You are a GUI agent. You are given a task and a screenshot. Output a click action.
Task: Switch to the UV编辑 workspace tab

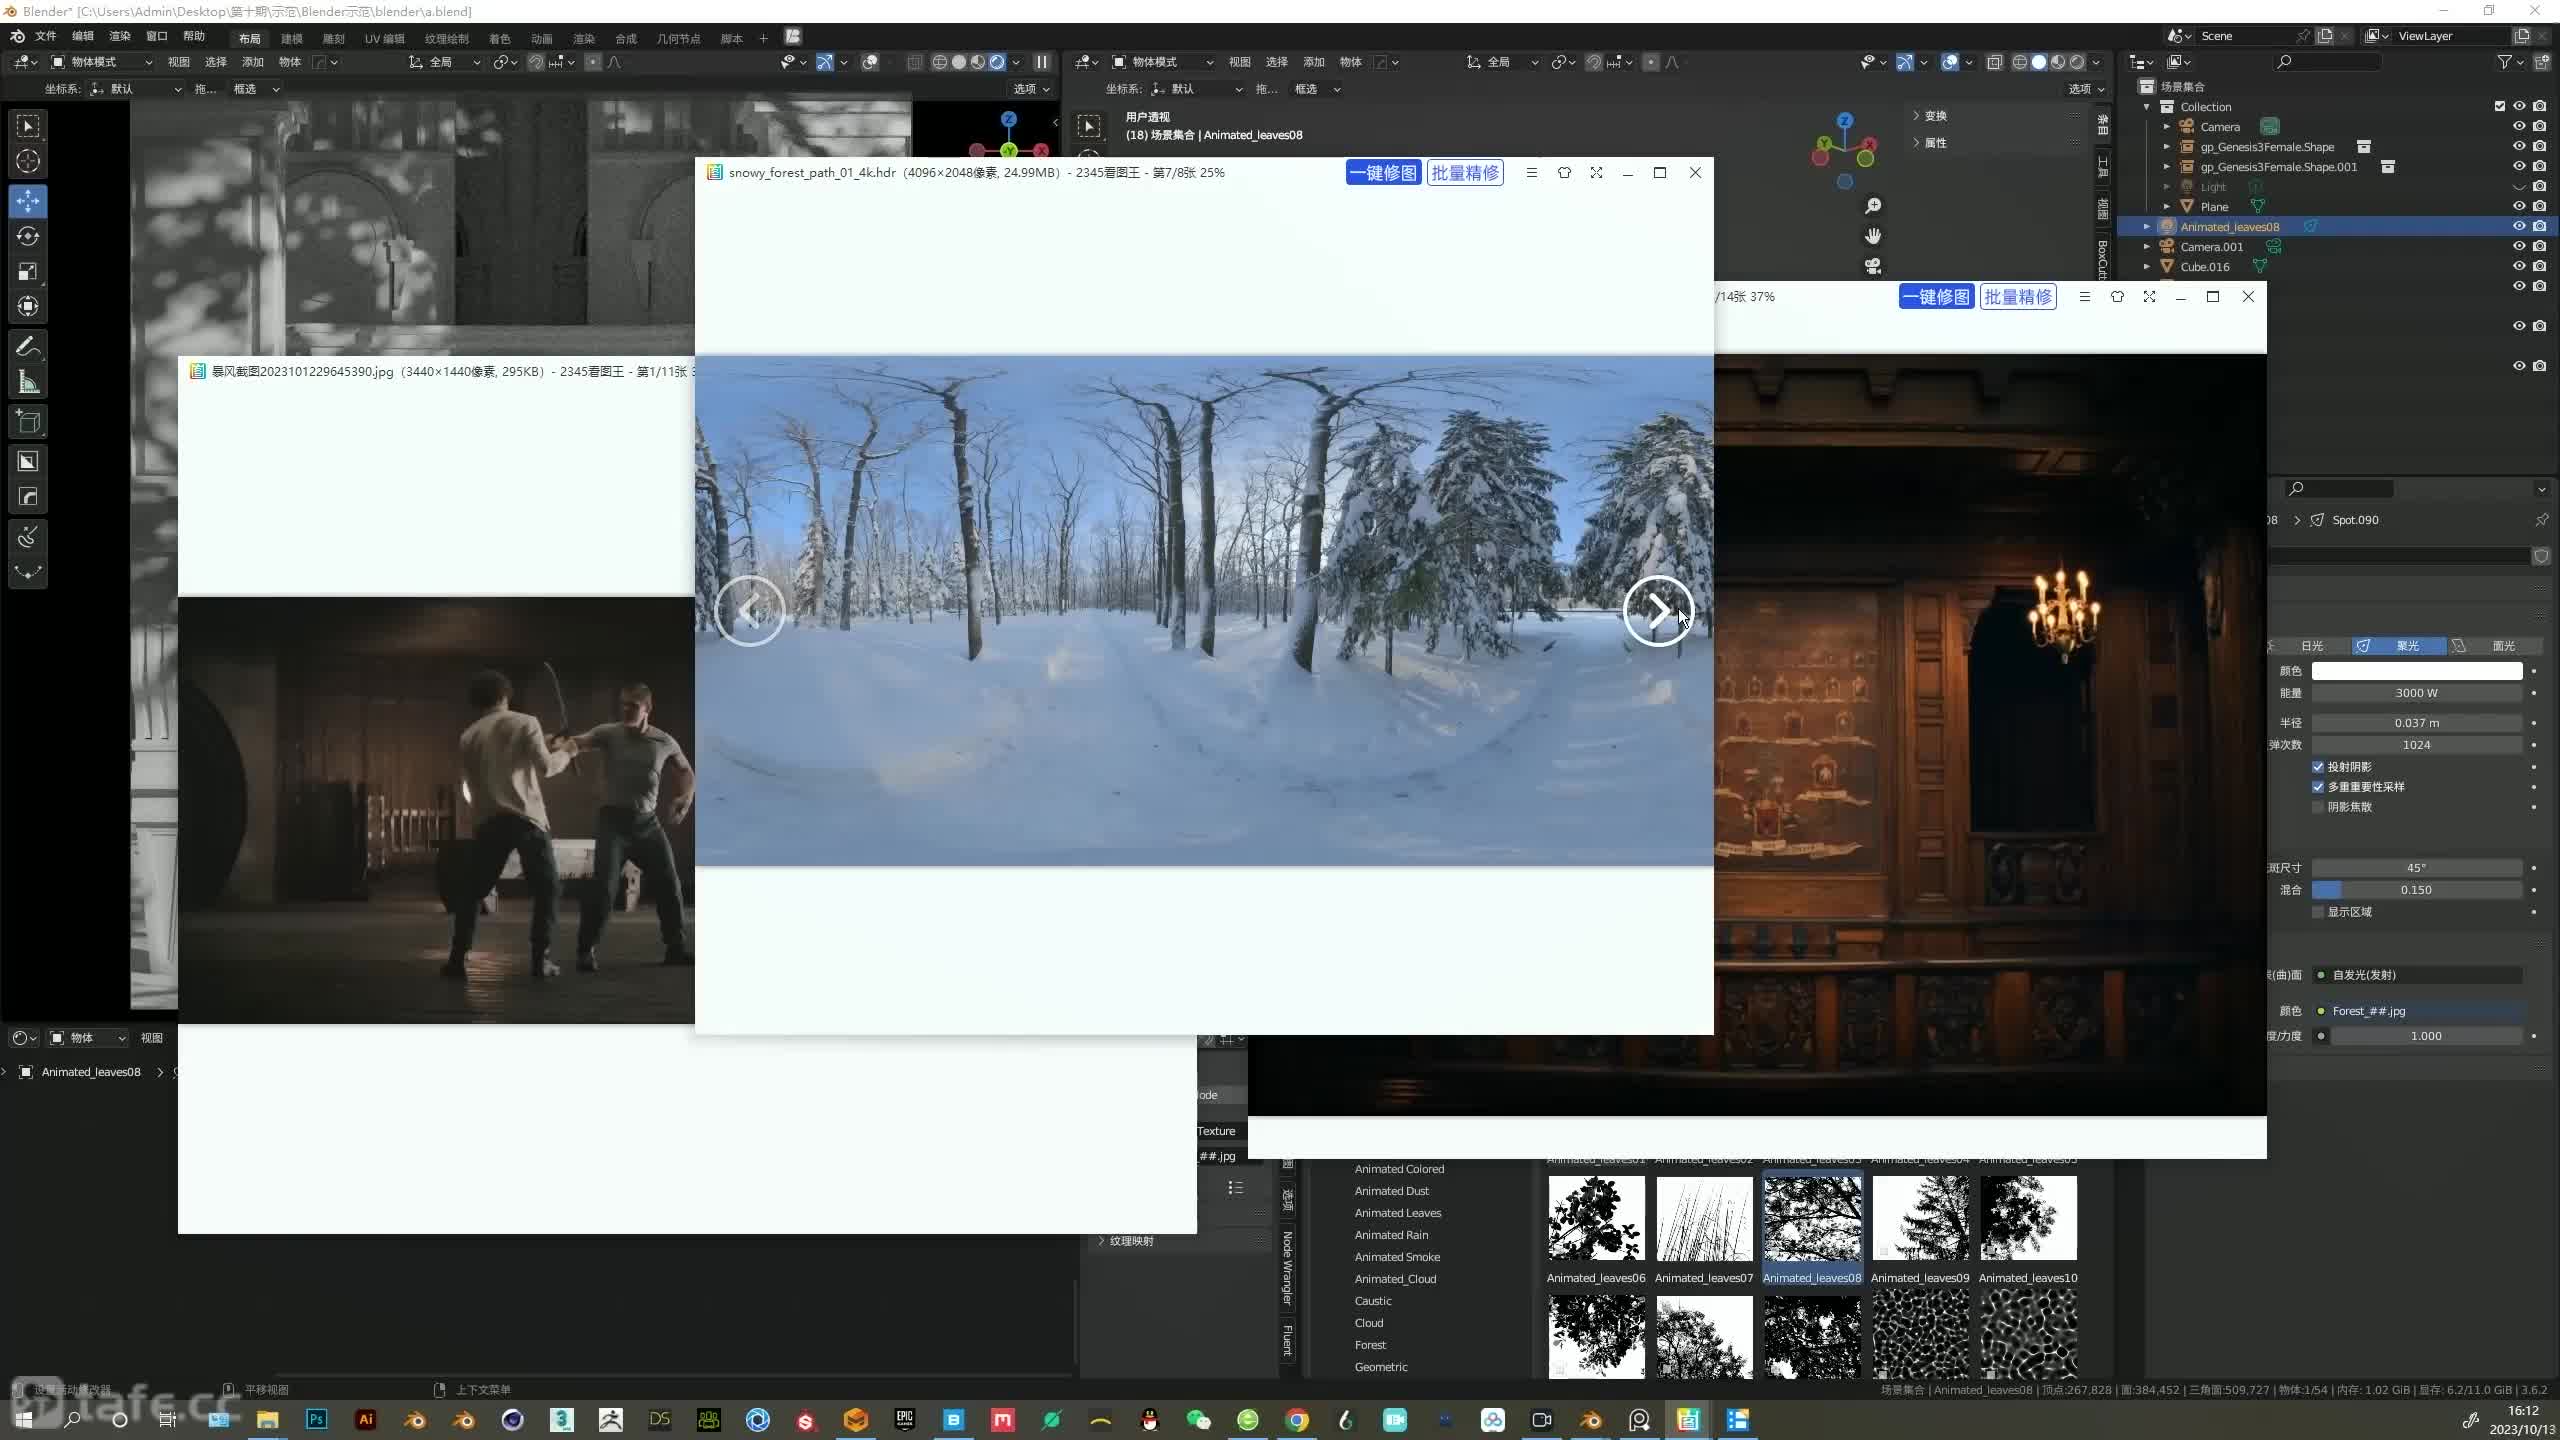385,39
